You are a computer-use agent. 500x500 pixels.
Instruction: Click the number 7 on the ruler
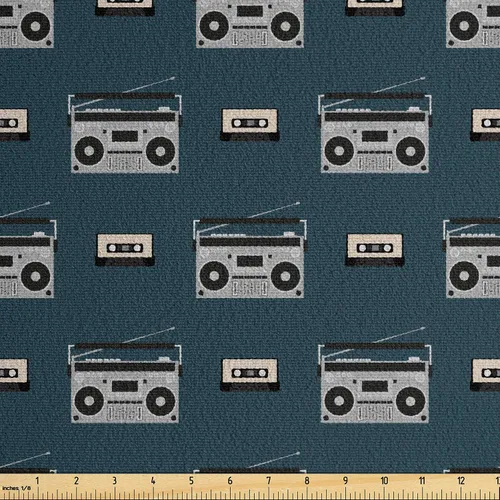tap(268, 480)
